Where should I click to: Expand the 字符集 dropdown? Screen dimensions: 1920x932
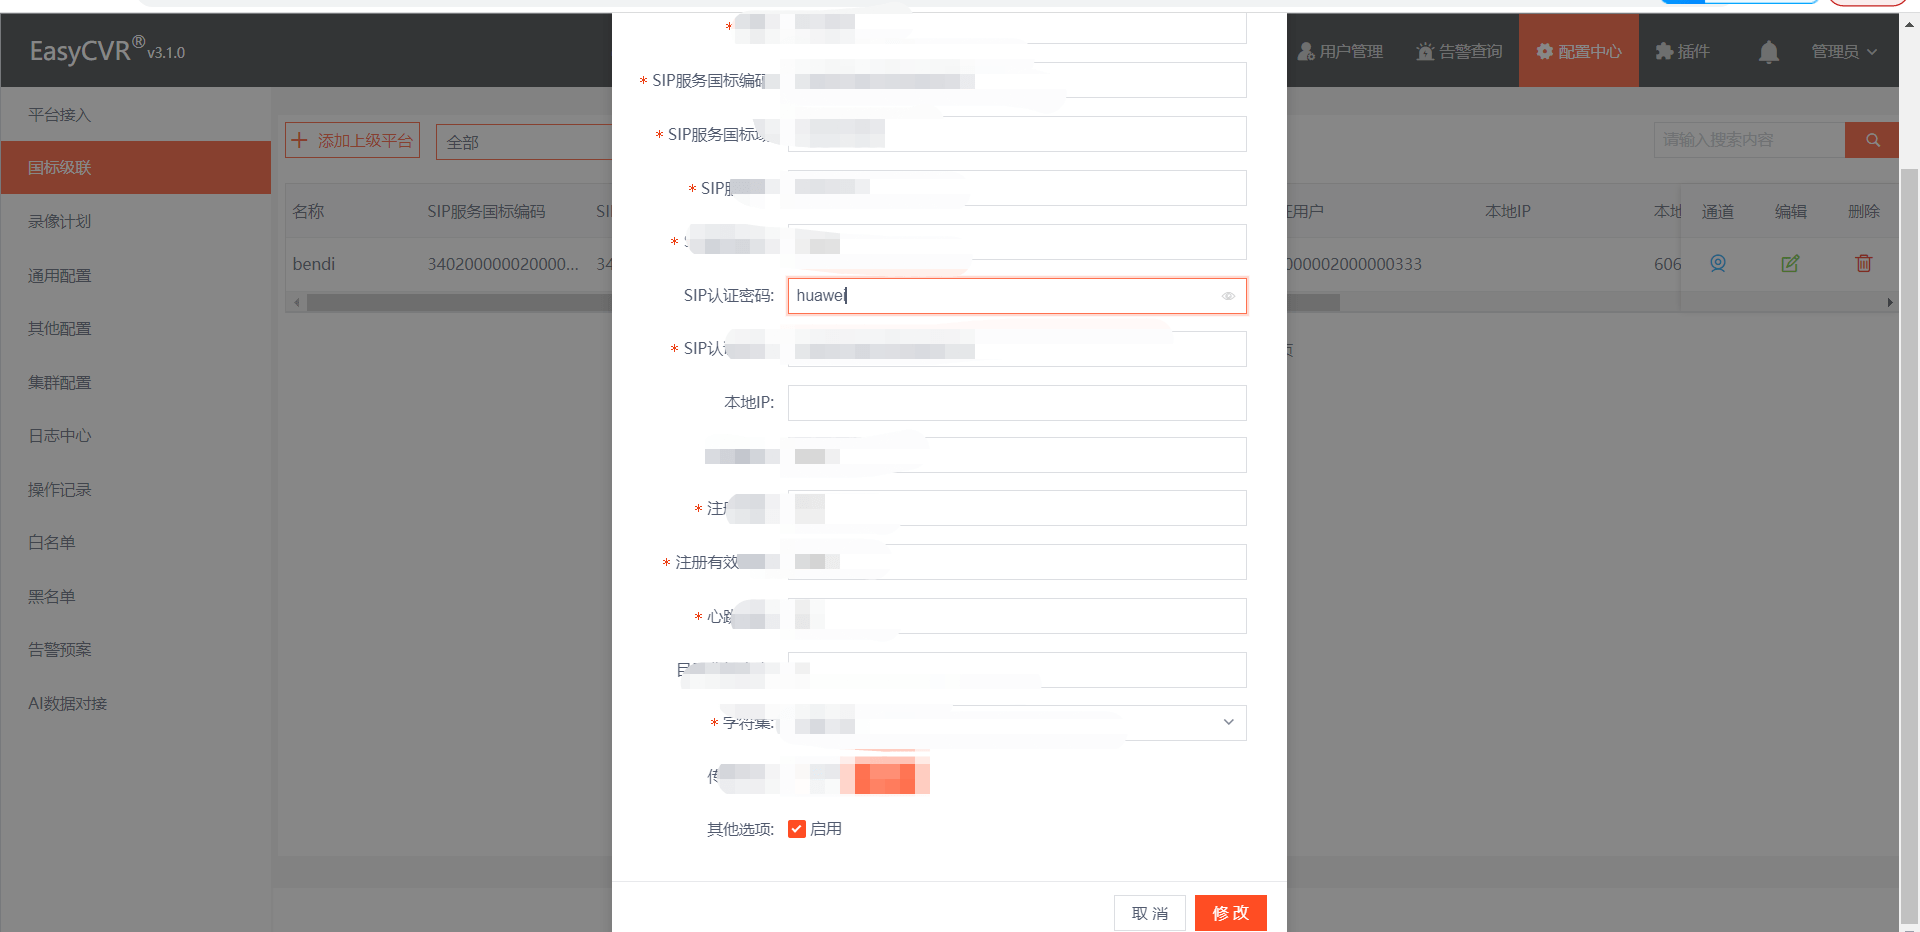point(1017,723)
